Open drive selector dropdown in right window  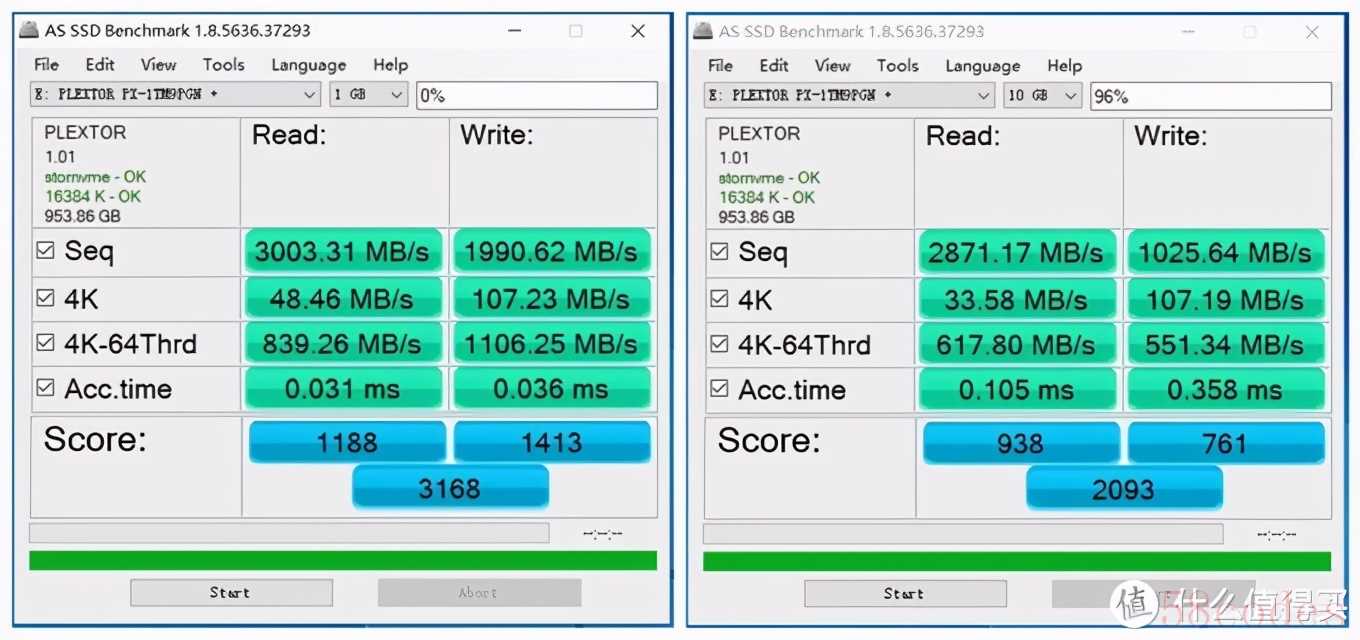point(850,96)
